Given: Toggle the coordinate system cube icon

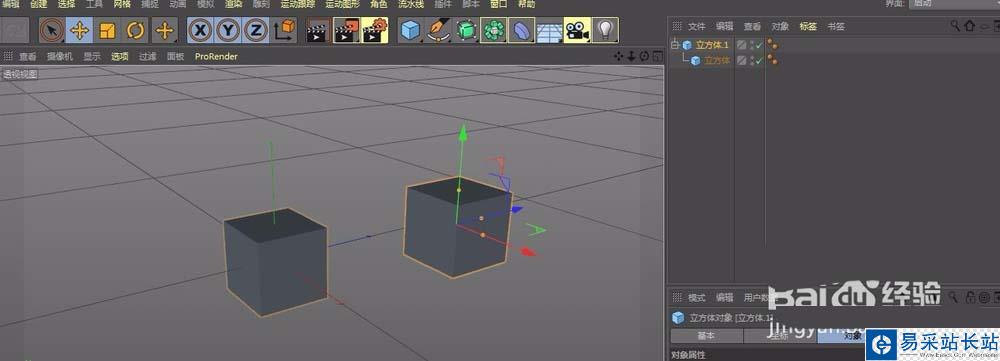Looking at the screenshot, I should 284,30.
